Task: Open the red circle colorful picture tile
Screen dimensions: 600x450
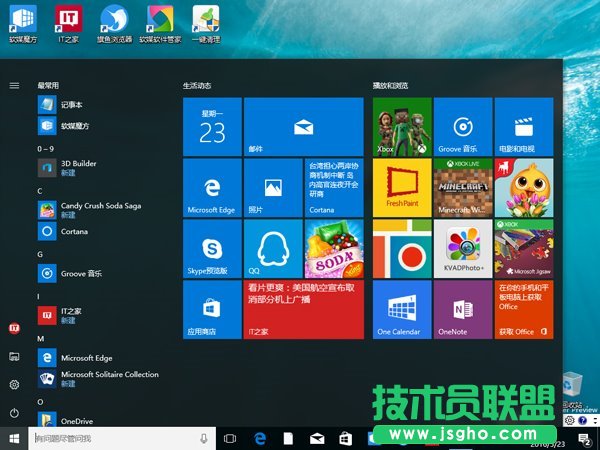Action: [x=402, y=248]
